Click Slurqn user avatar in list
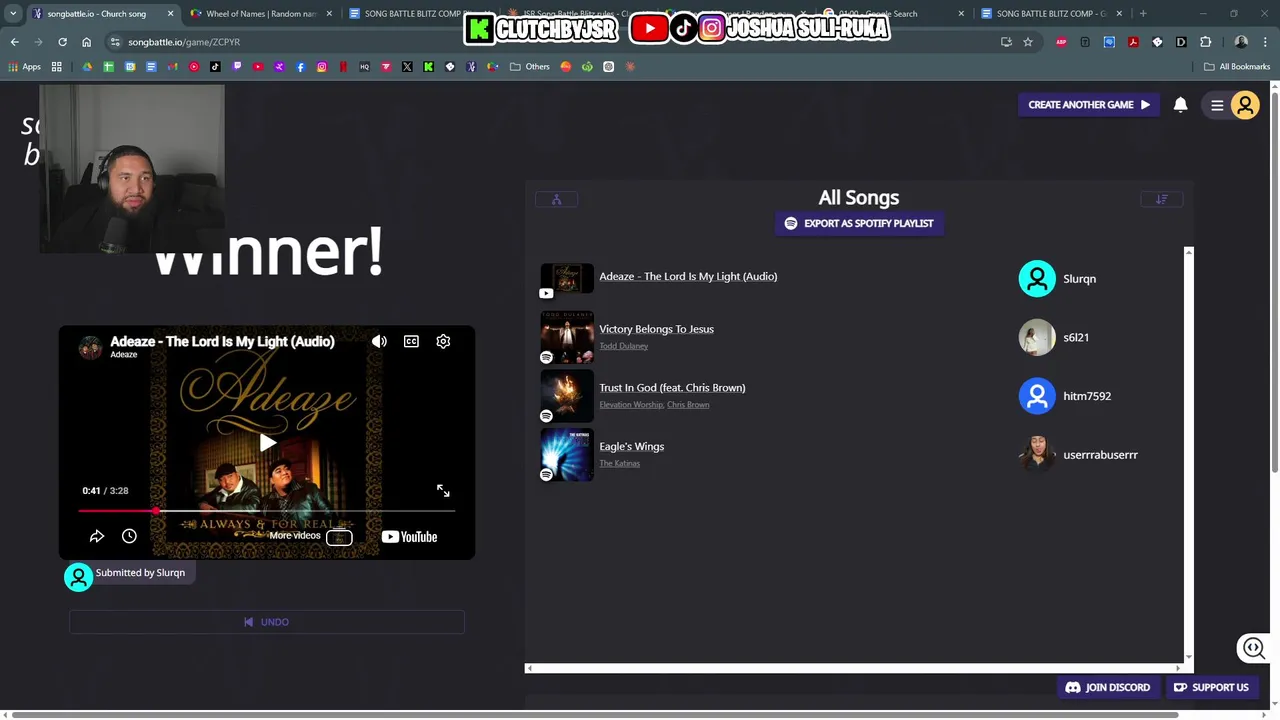The image size is (1280, 720). (x=1037, y=279)
